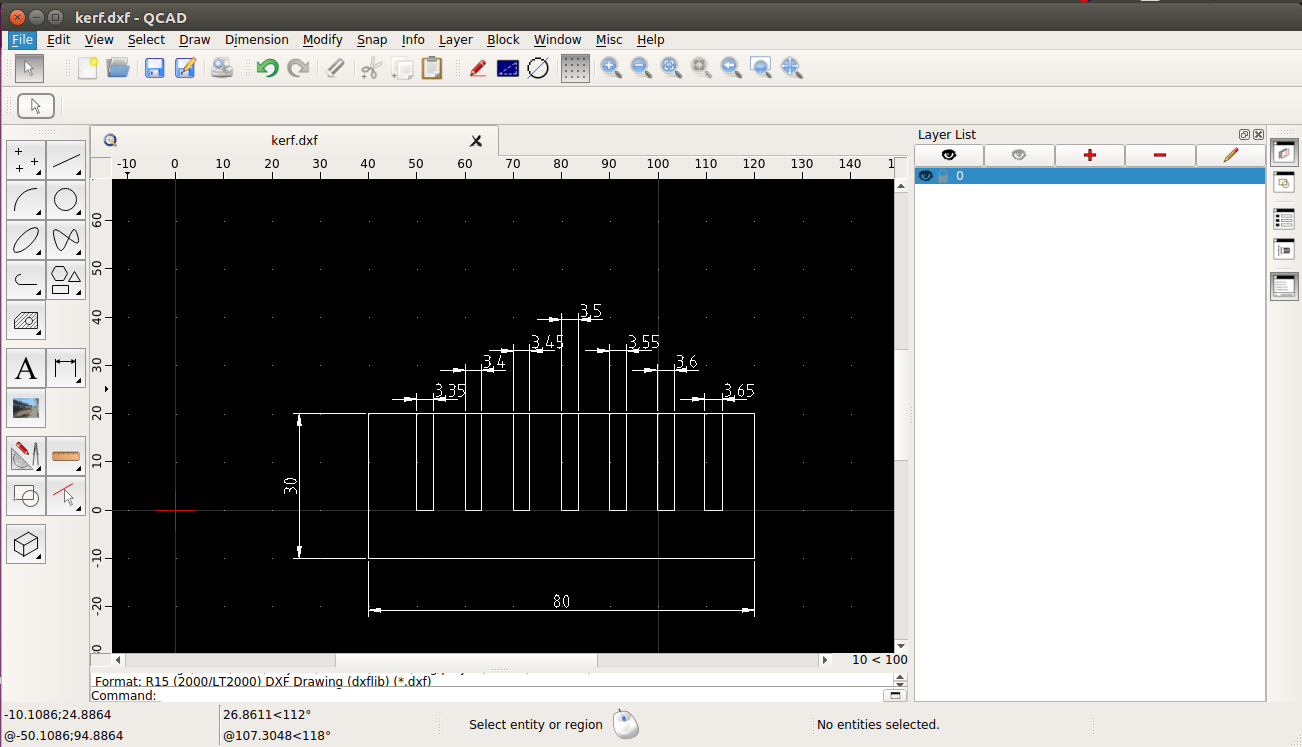
Task: Remove layer using the minus button
Action: [x=1160, y=155]
